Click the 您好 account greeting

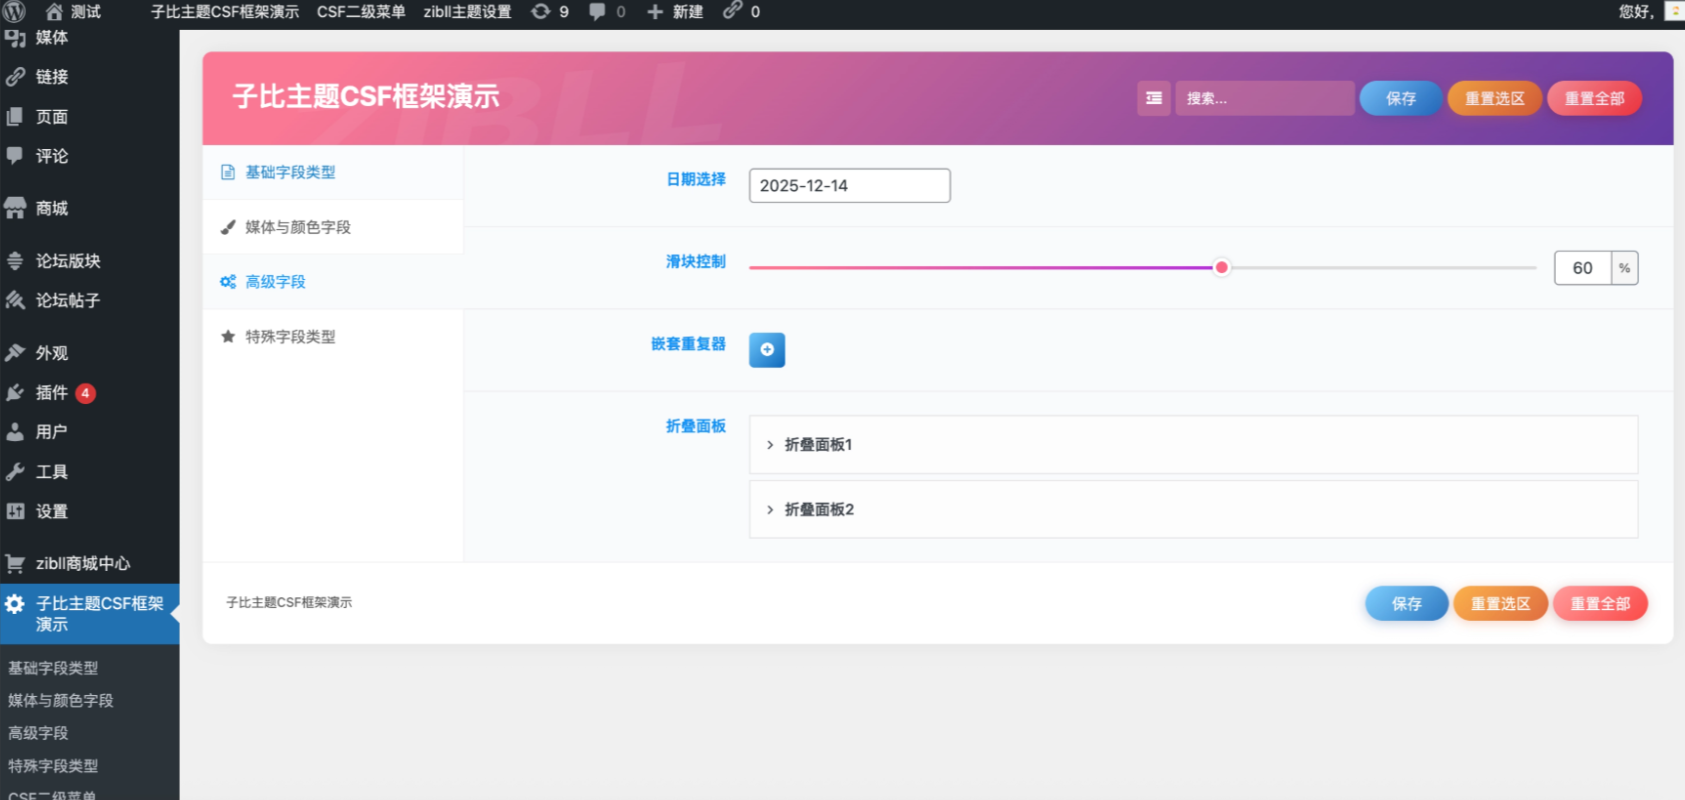[x=1636, y=12]
